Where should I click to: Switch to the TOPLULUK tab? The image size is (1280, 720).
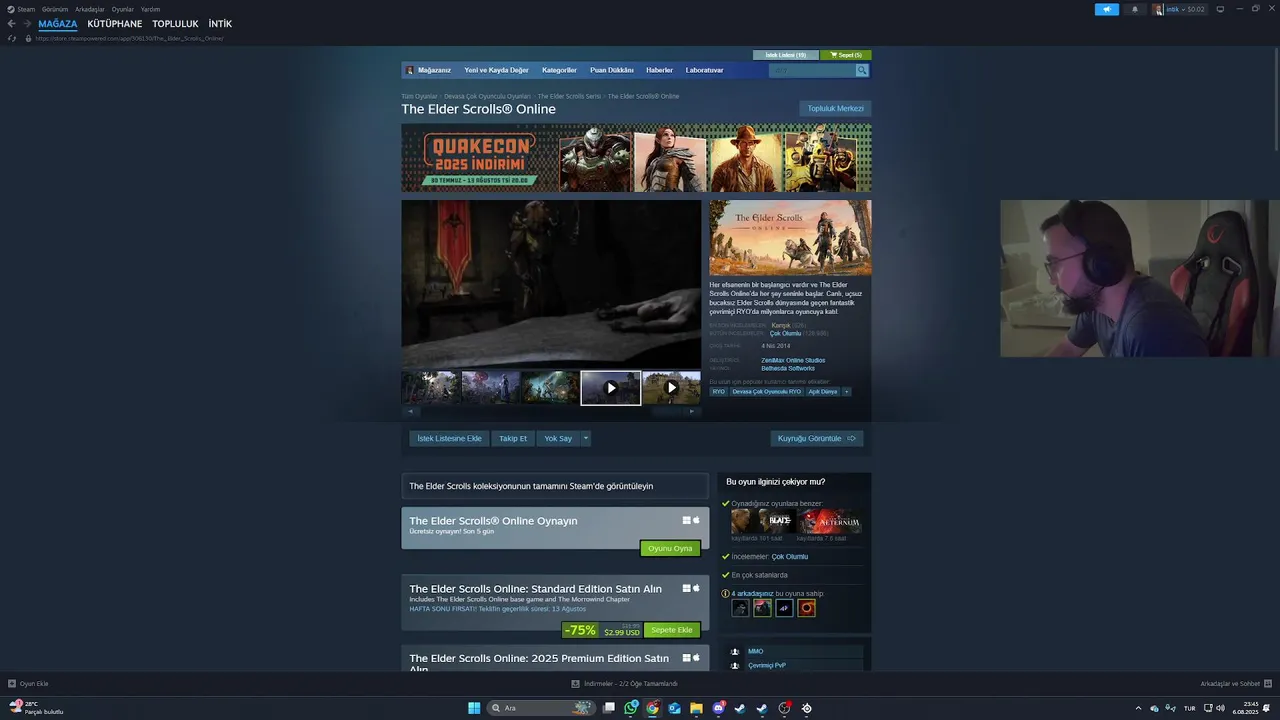tap(175, 24)
